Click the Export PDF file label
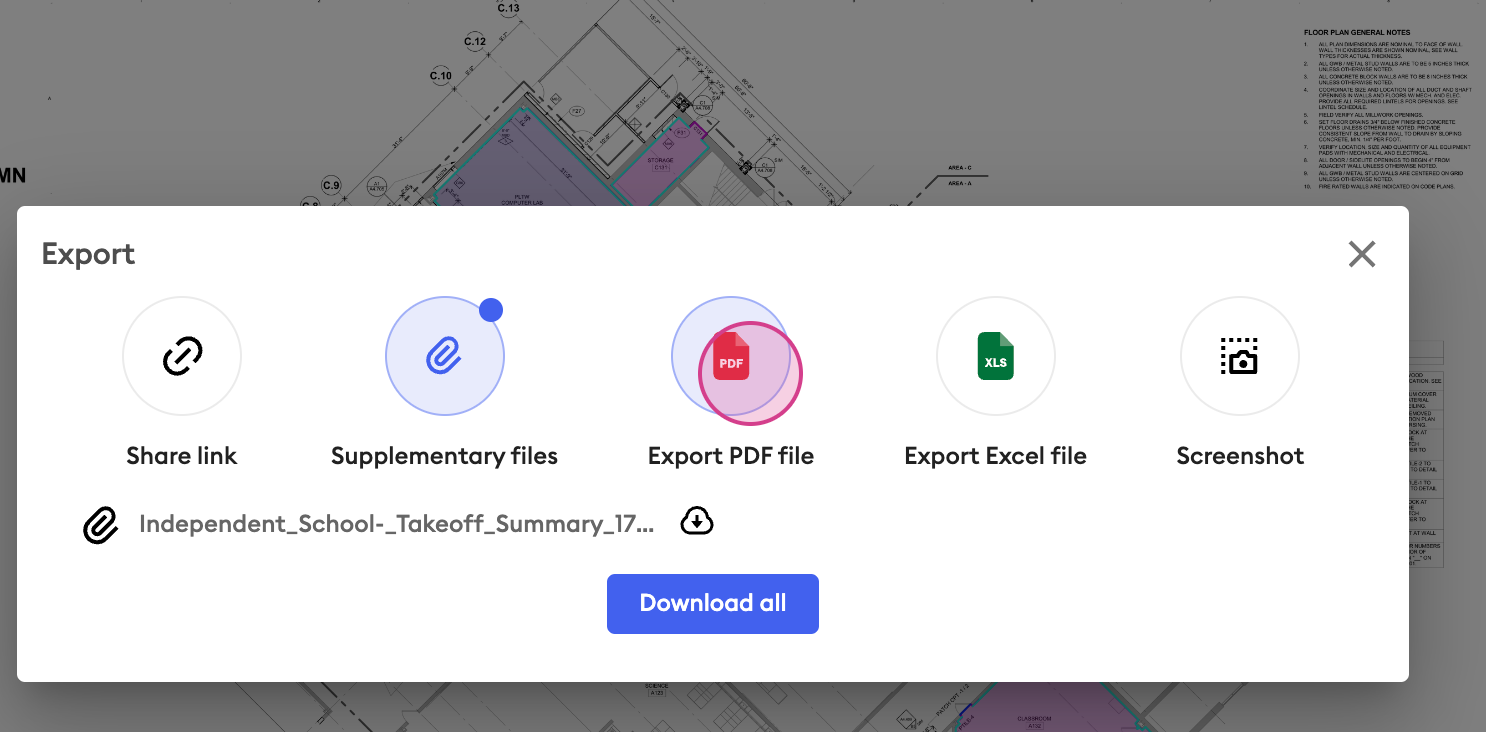 731,456
